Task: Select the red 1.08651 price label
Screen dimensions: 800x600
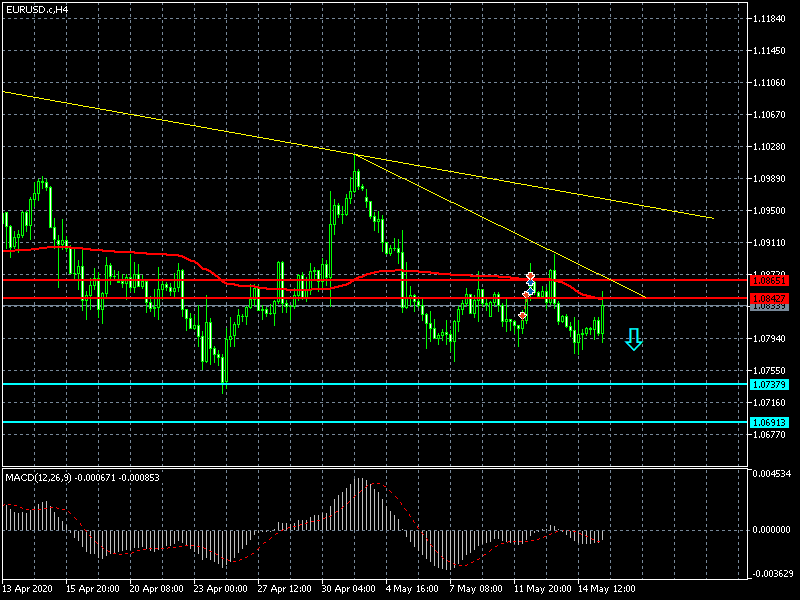Action: [x=768, y=281]
